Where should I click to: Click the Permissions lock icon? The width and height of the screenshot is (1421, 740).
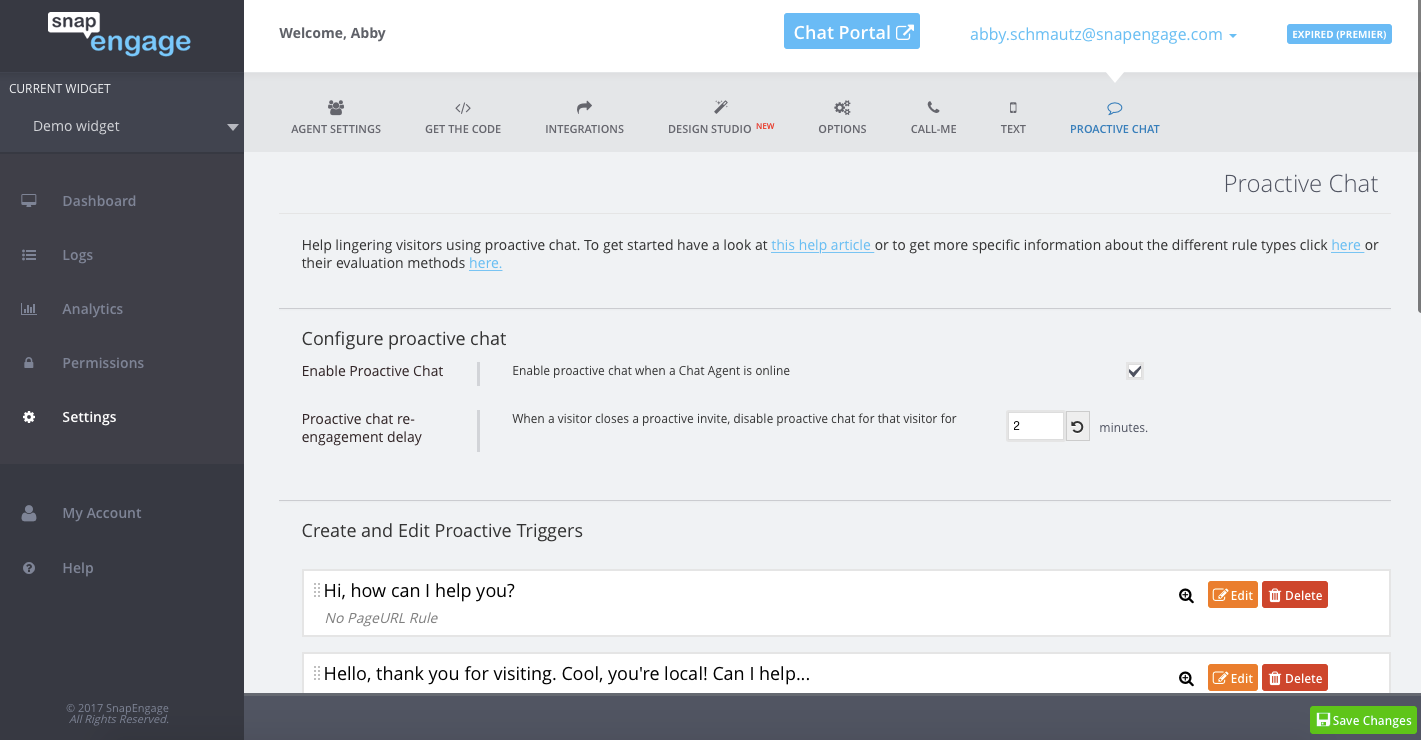pos(29,363)
